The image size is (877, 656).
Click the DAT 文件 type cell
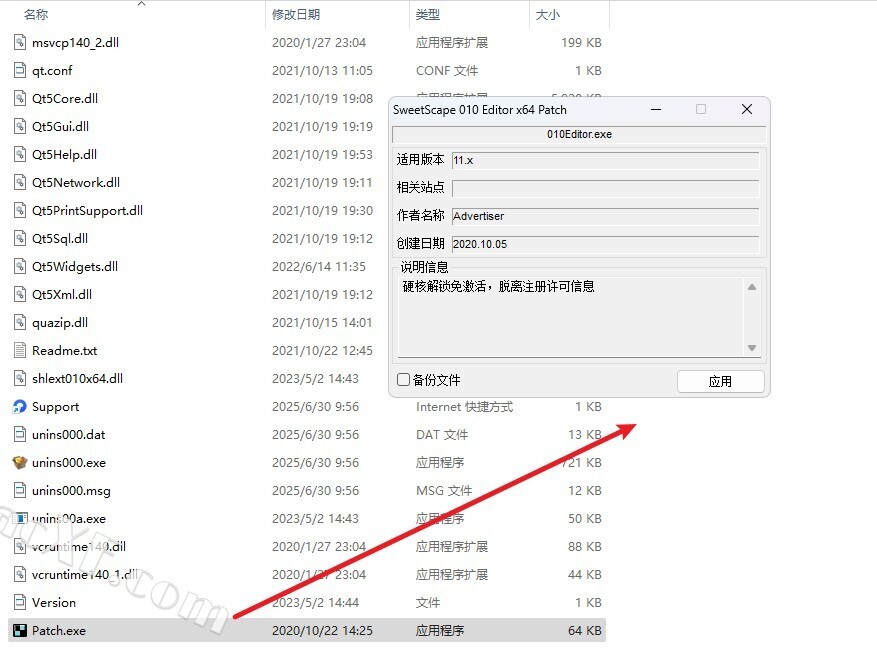pos(442,435)
